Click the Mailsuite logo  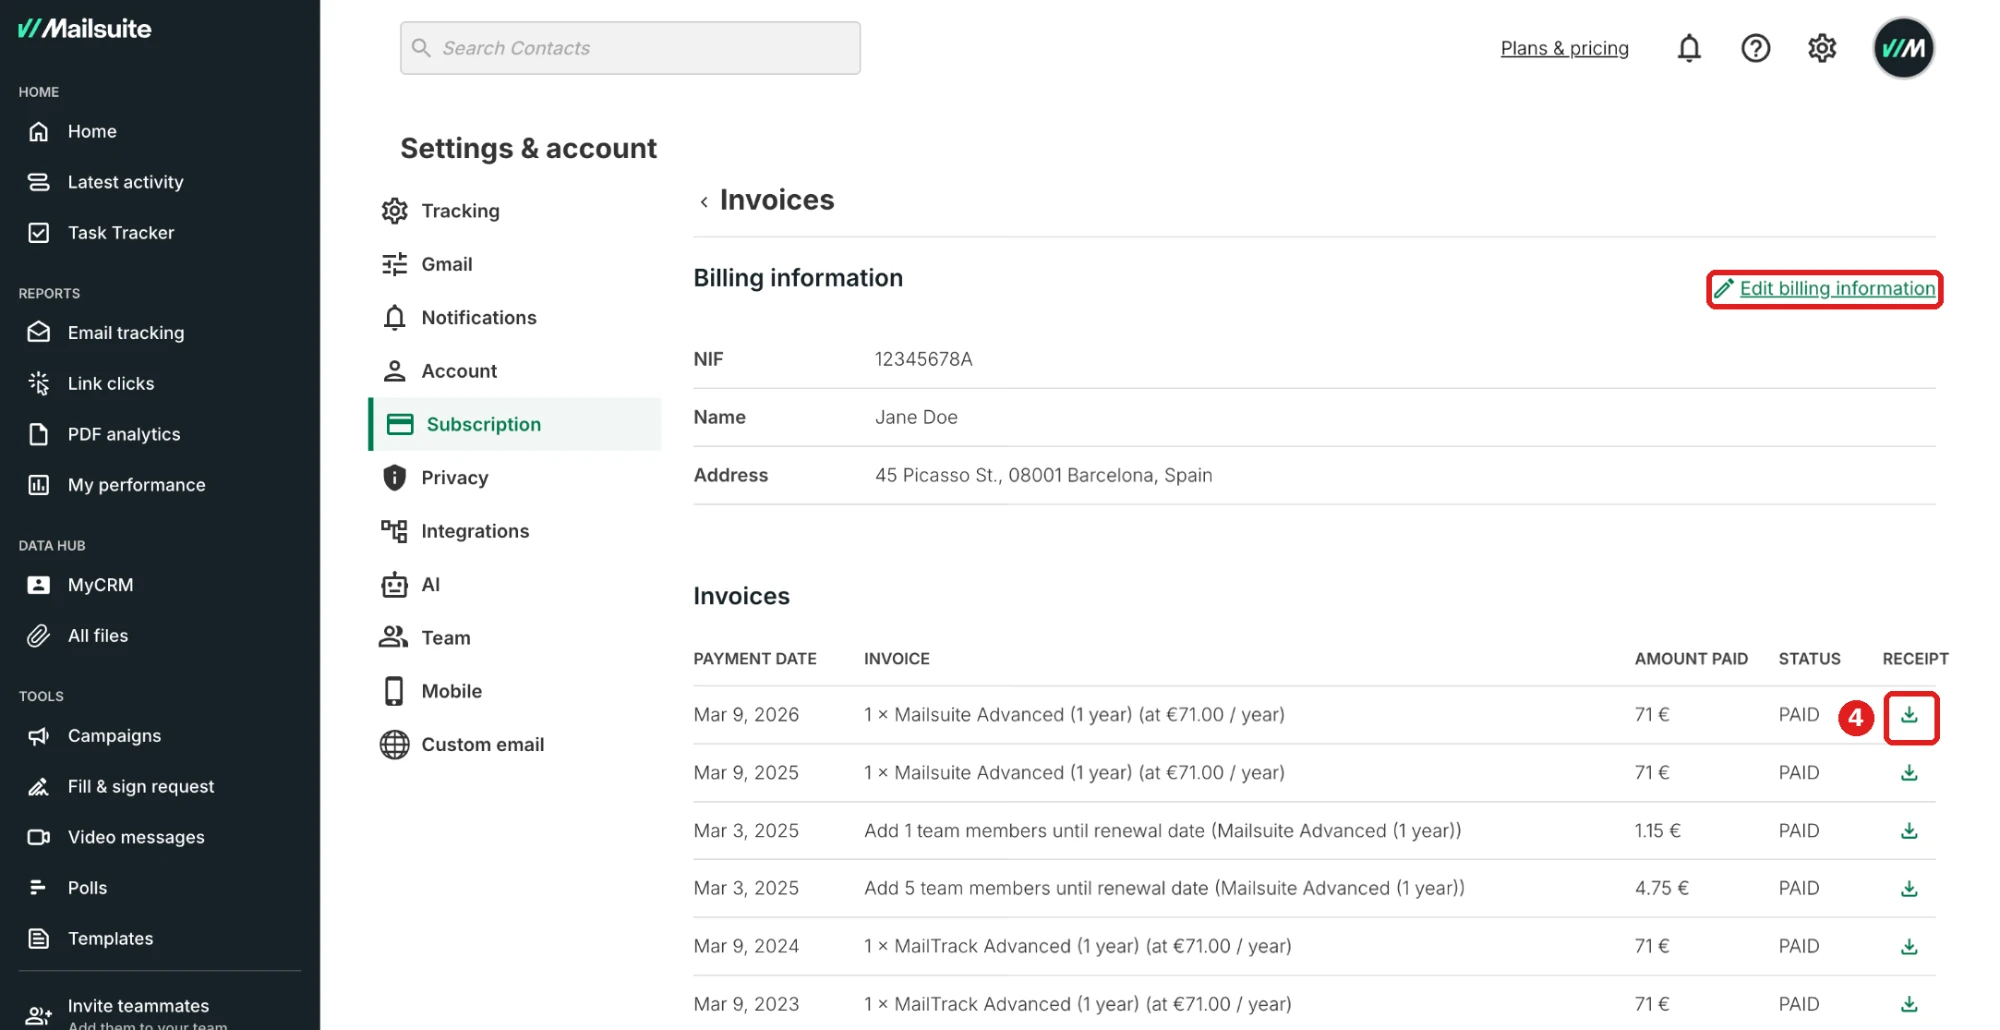coord(85,29)
